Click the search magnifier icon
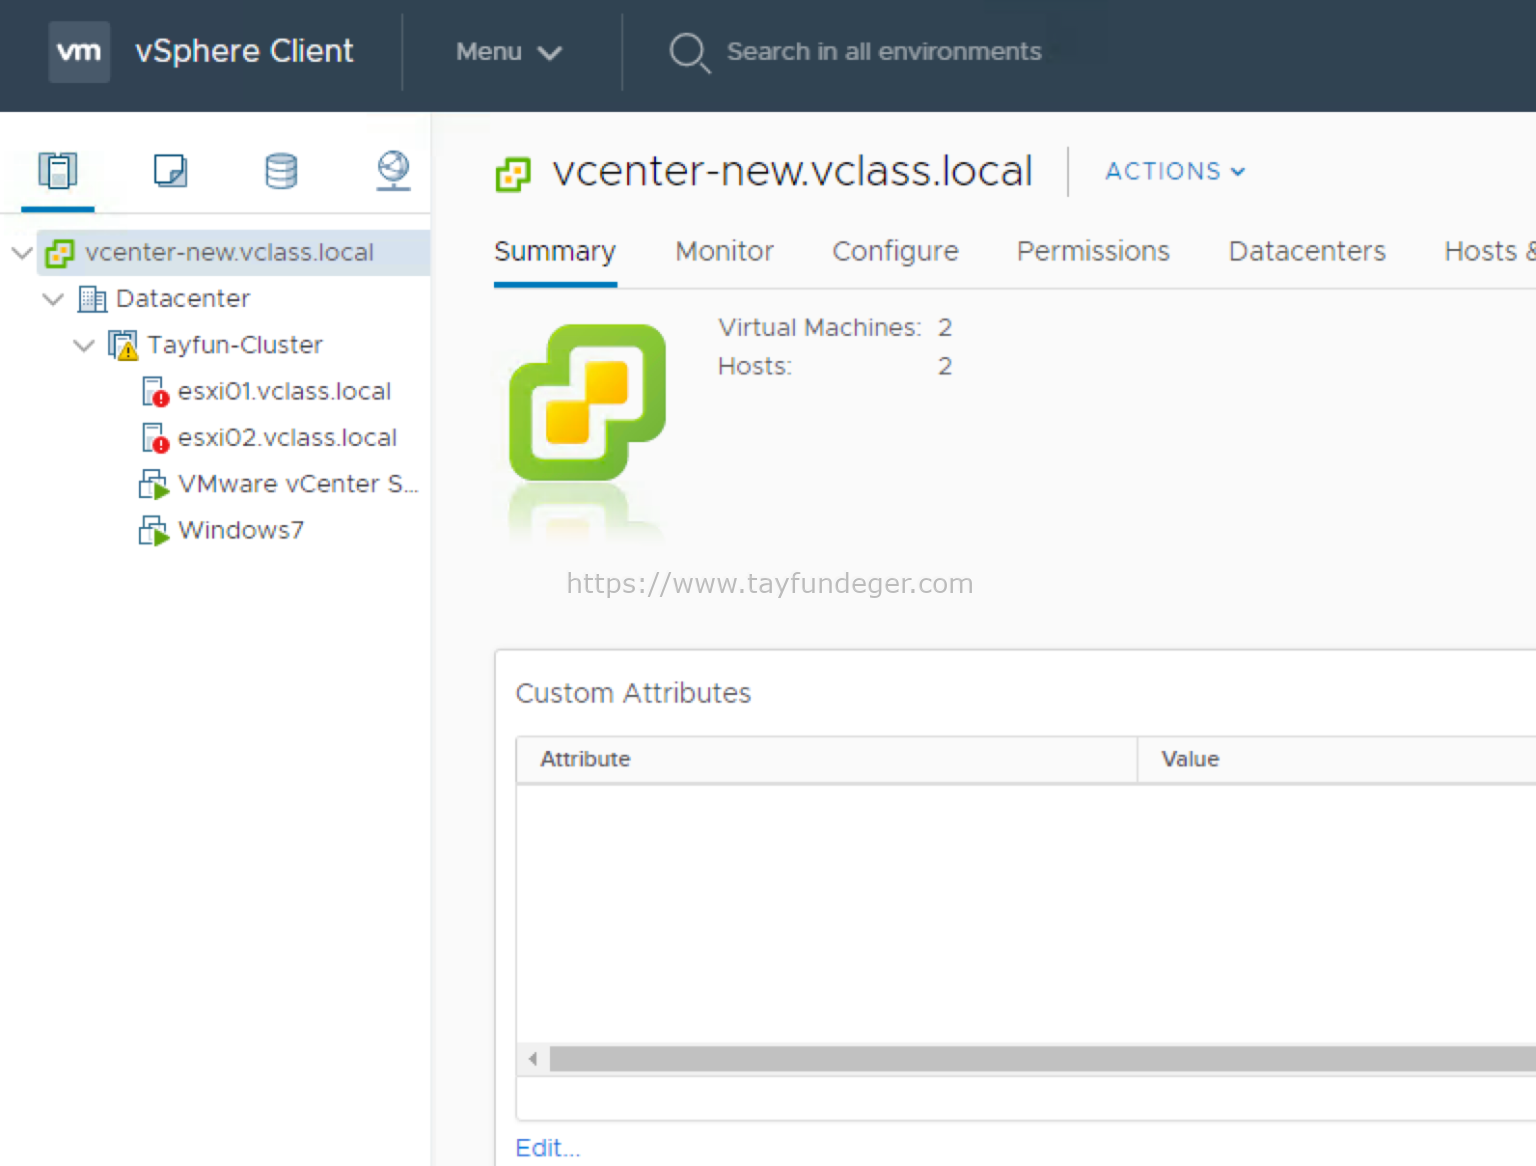 689,51
